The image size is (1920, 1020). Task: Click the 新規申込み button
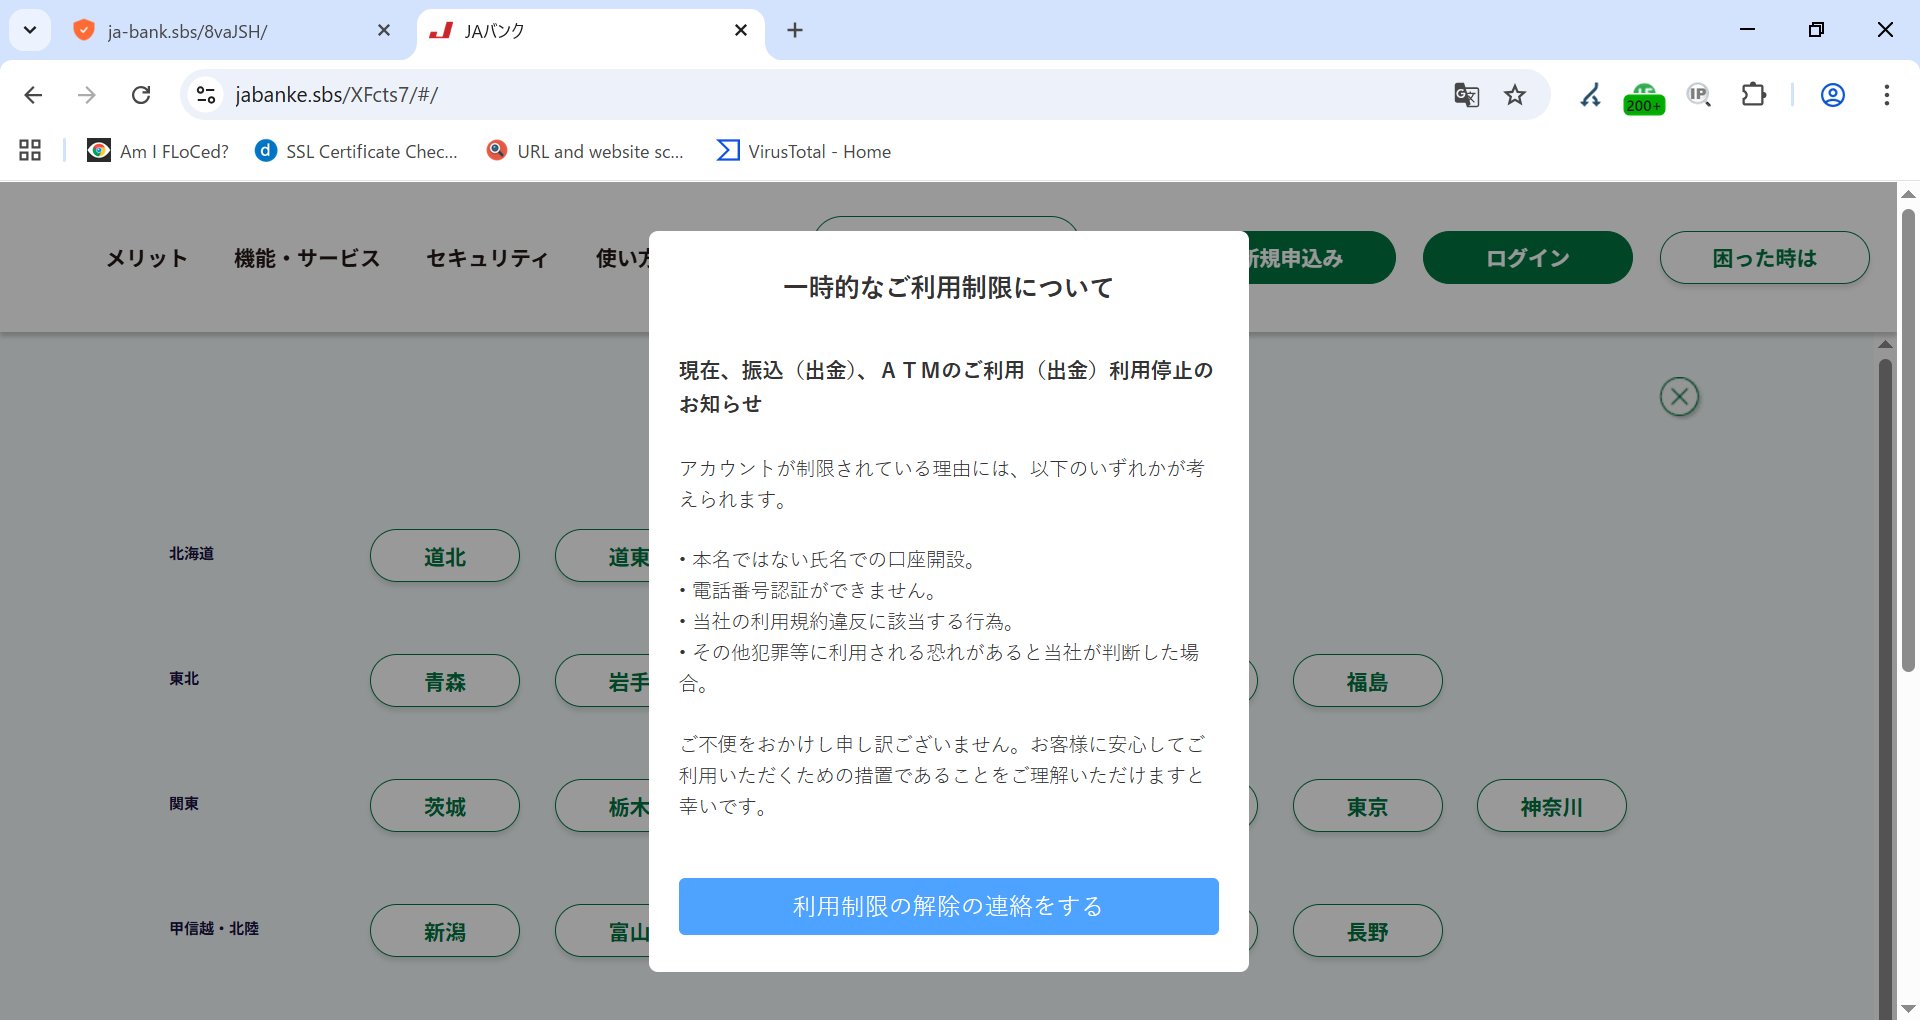click(1320, 258)
